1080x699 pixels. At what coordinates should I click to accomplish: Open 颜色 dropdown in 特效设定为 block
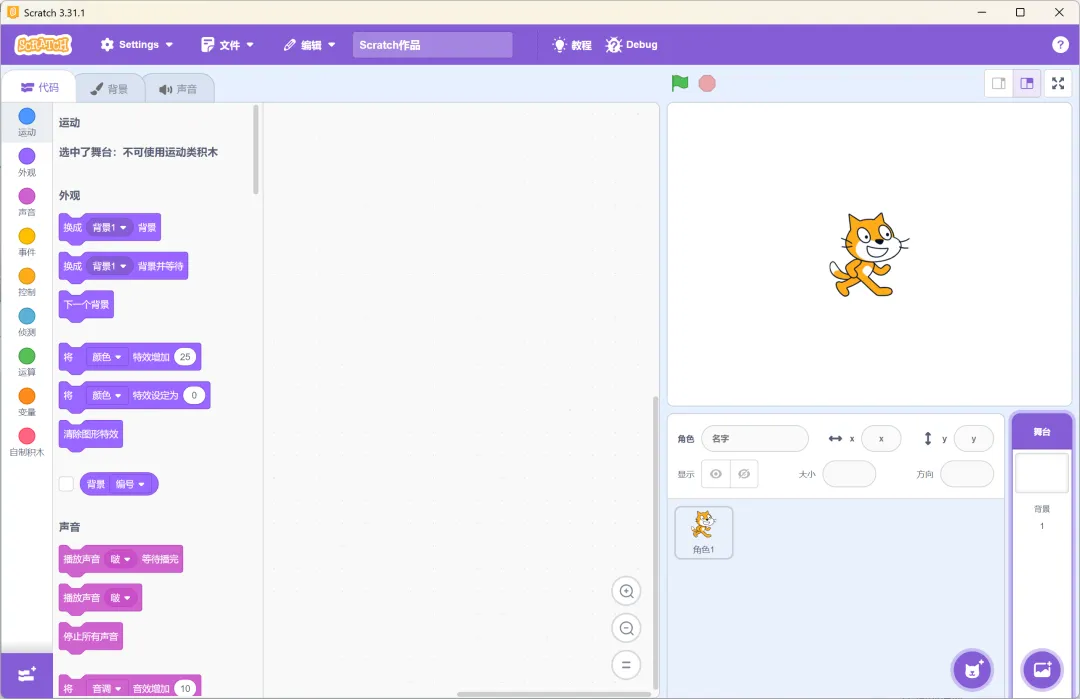(x=107, y=395)
